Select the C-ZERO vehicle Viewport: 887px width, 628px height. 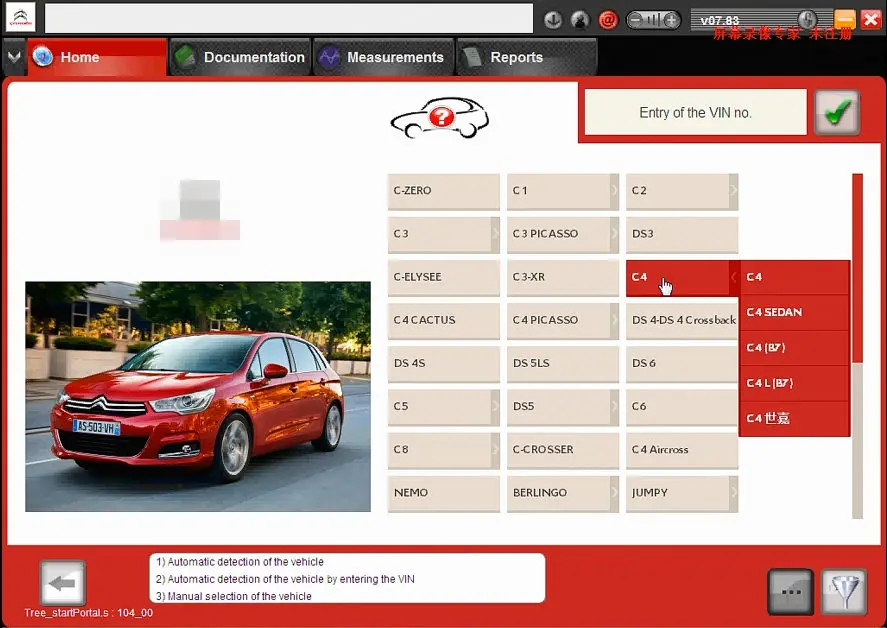pos(444,191)
